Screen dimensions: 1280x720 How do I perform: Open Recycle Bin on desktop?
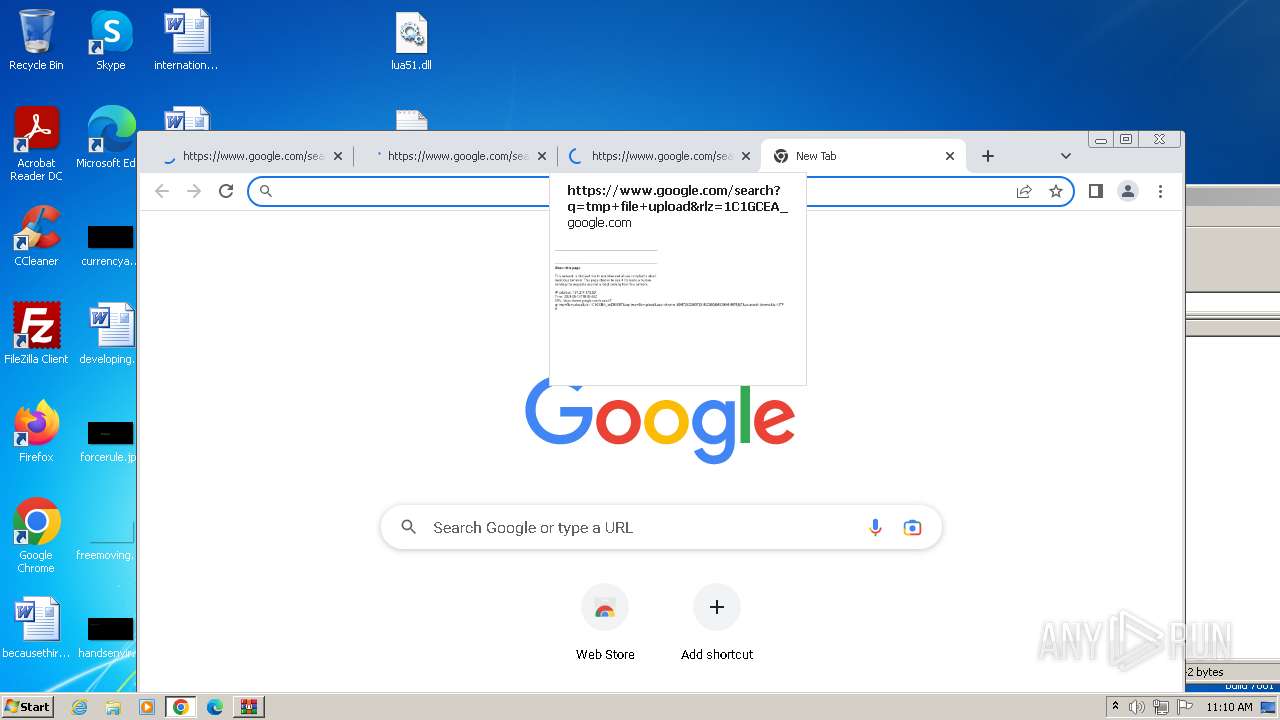point(36,40)
